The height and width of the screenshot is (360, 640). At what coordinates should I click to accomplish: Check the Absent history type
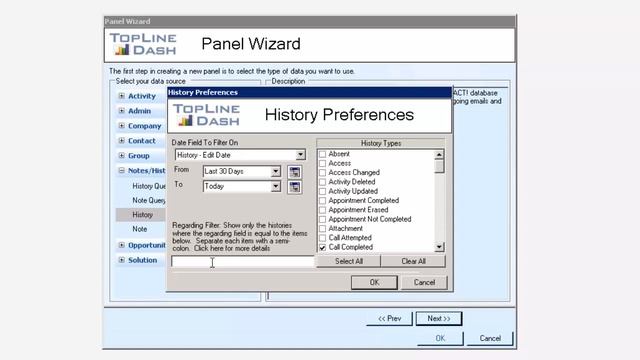pos(322,154)
